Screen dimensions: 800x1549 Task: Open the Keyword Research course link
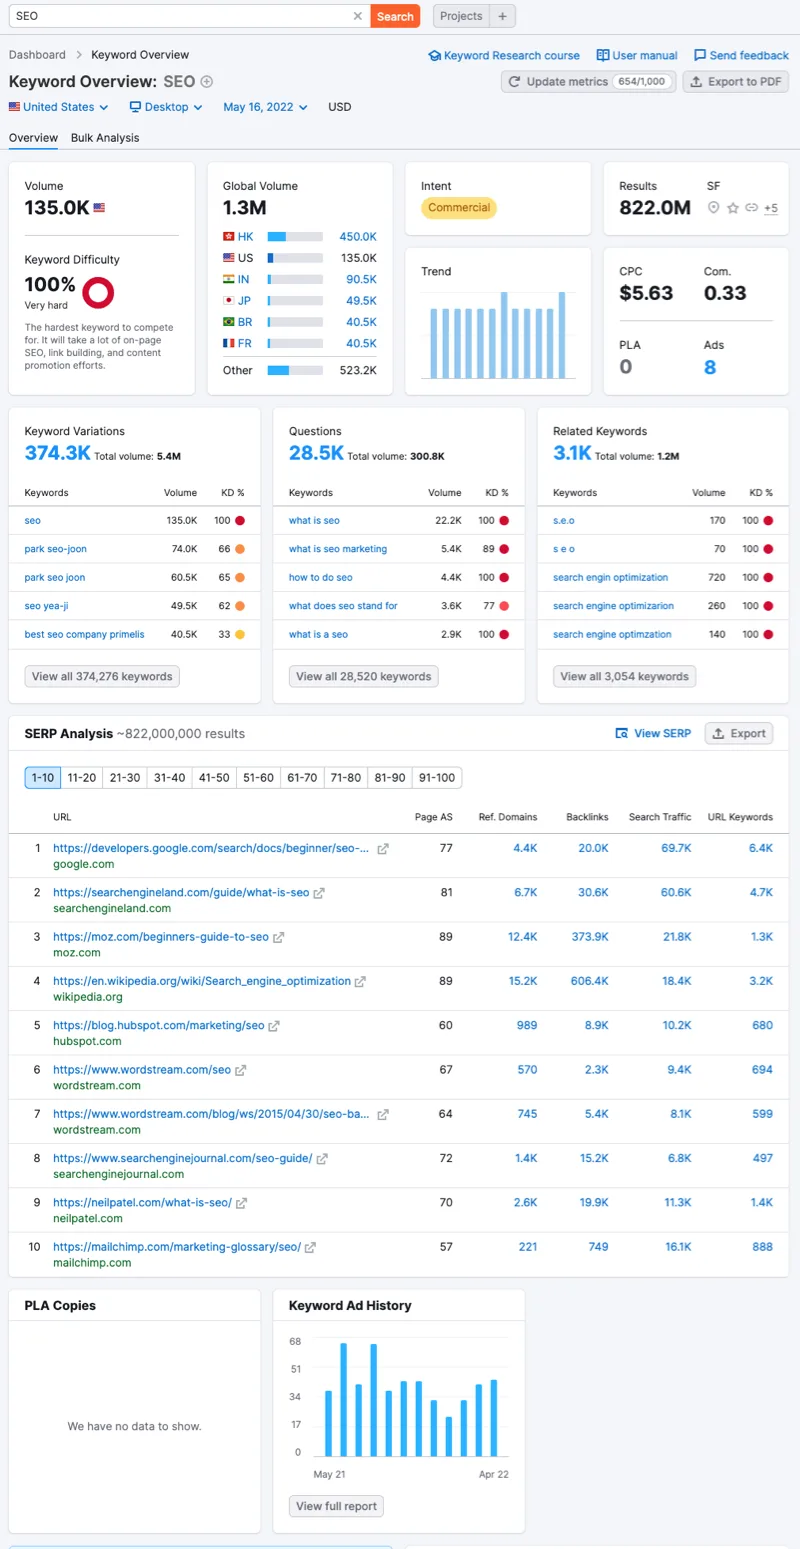click(504, 56)
